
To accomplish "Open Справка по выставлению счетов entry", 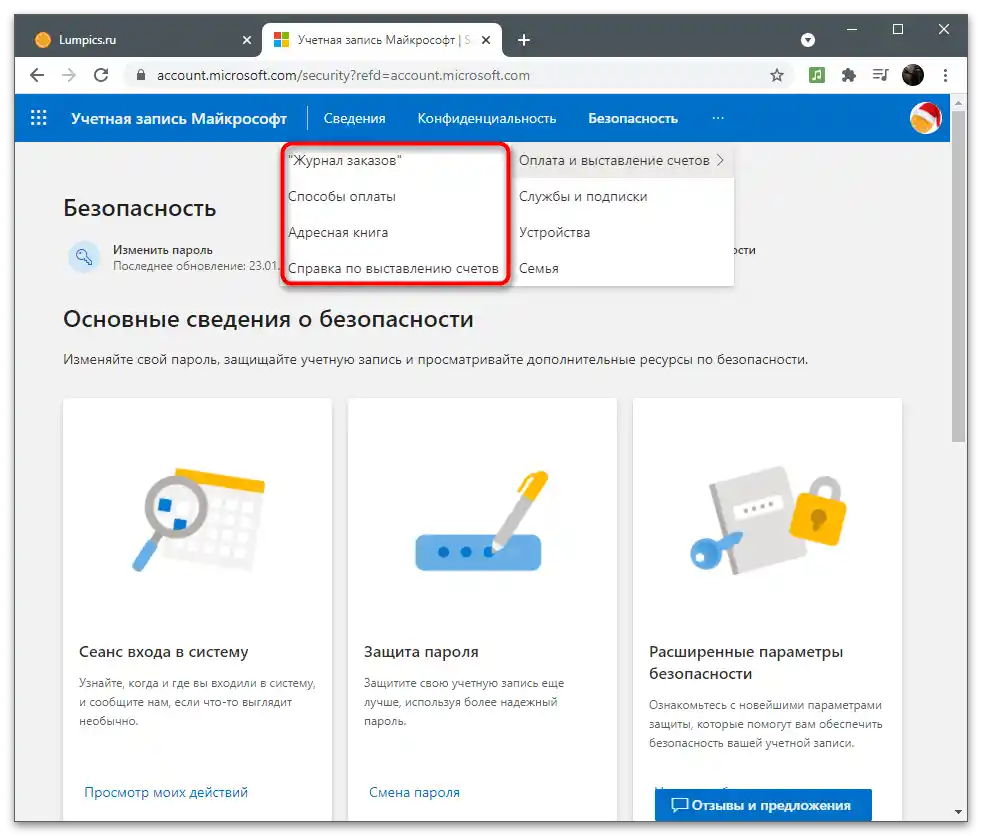I will click(x=395, y=268).
